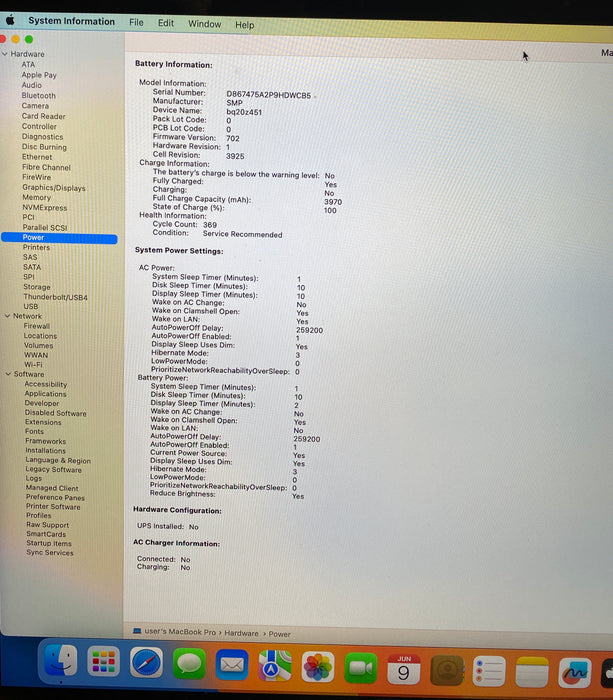
Task: Click the green full-screen window button
Action: coord(29,39)
